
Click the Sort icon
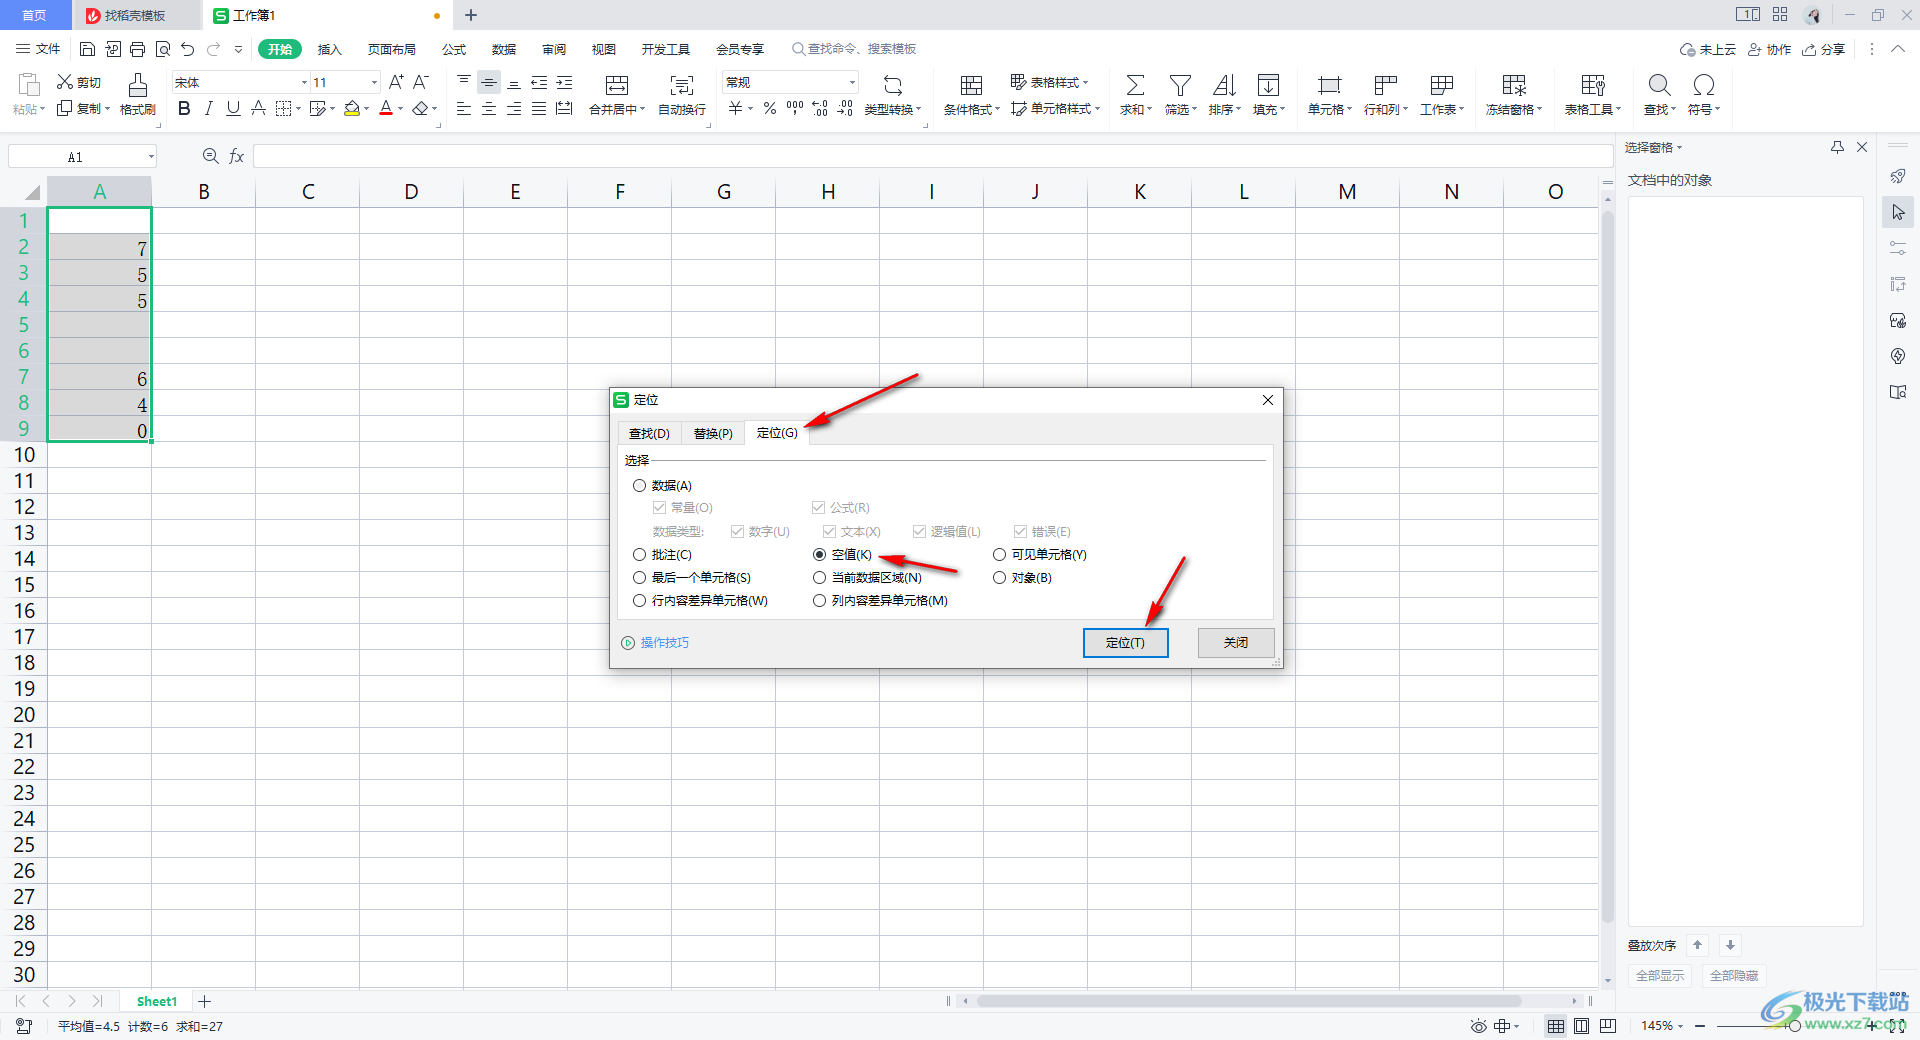1224,85
